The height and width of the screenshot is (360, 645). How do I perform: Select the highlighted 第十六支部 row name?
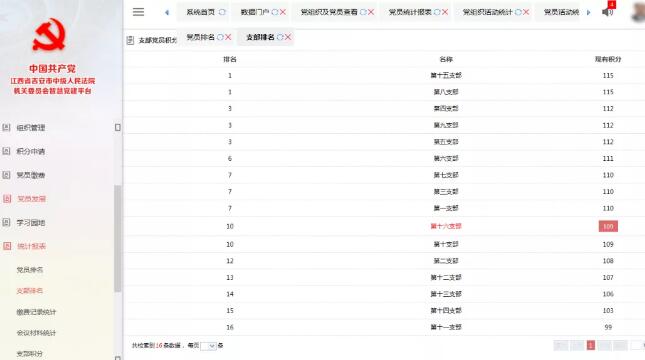(x=446, y=226)
